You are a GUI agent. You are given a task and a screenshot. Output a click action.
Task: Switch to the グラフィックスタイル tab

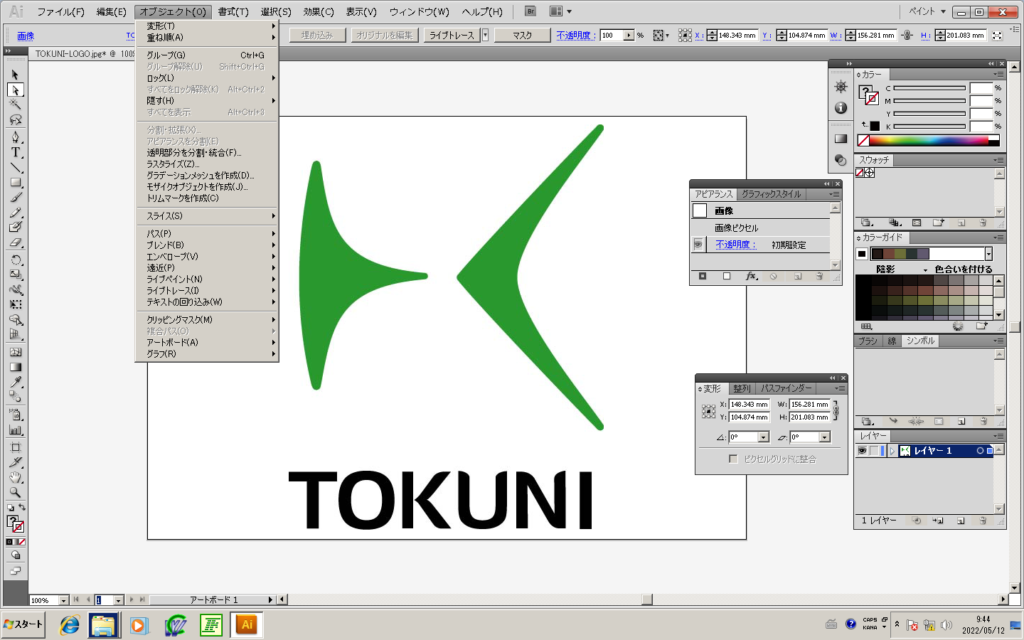[771, 194]
